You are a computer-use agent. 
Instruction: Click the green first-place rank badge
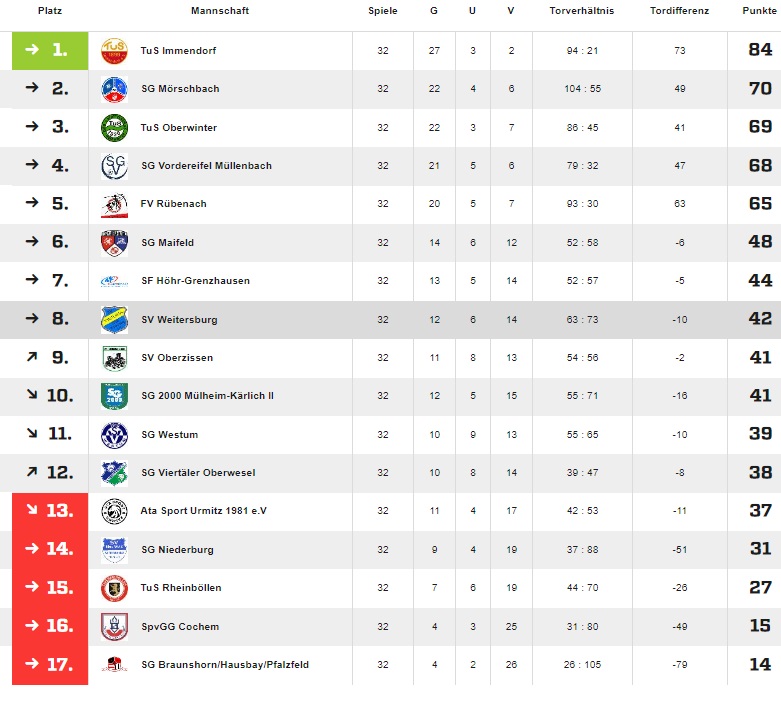(x=50, y=50)
